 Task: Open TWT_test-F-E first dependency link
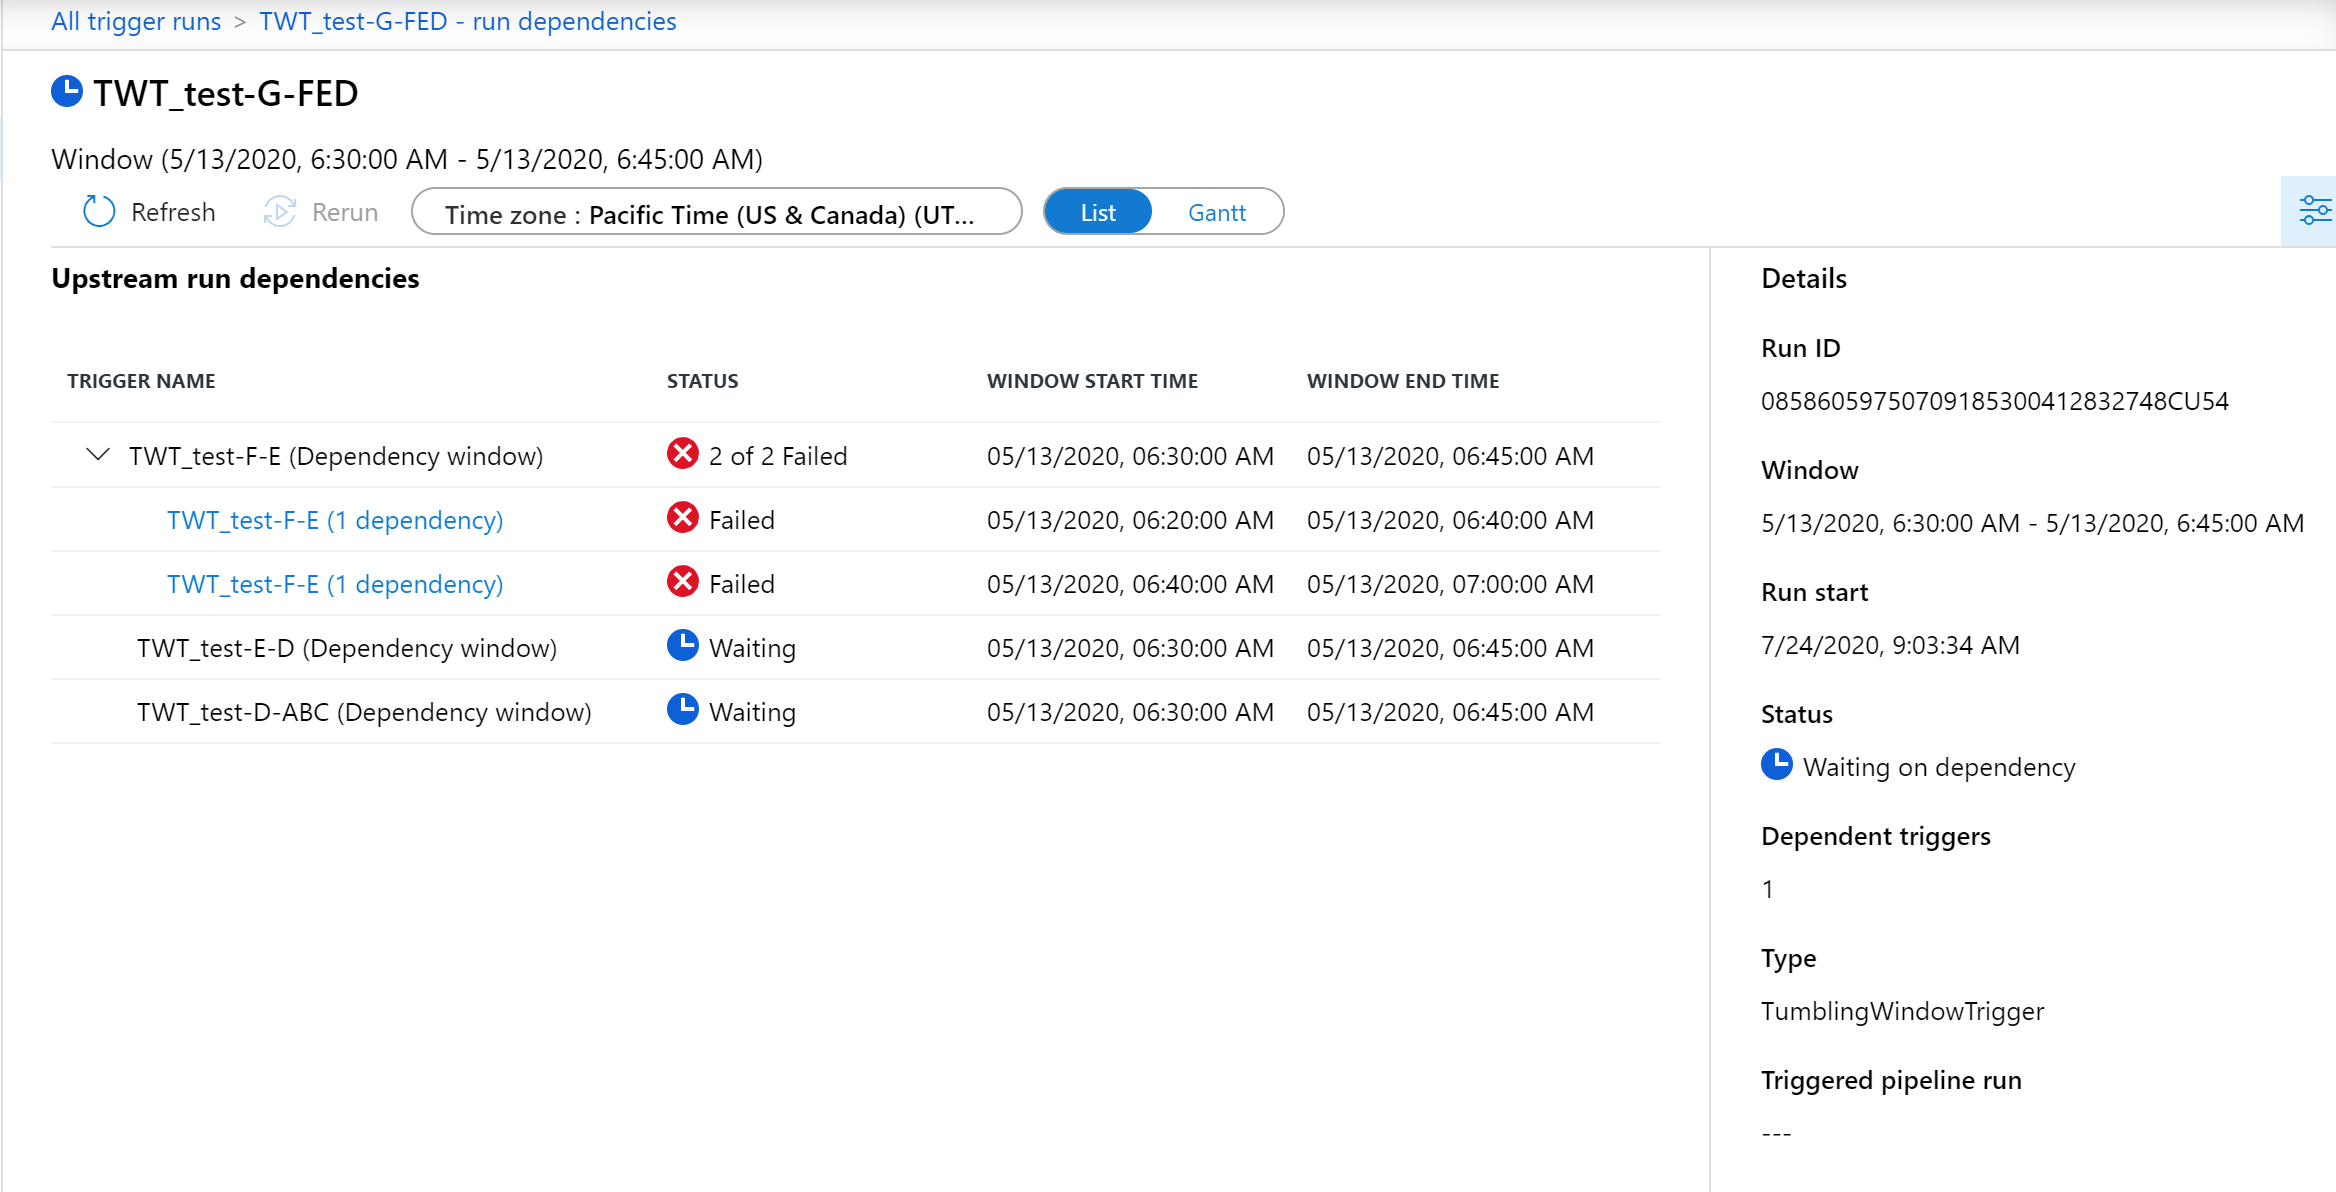(334, 518)
